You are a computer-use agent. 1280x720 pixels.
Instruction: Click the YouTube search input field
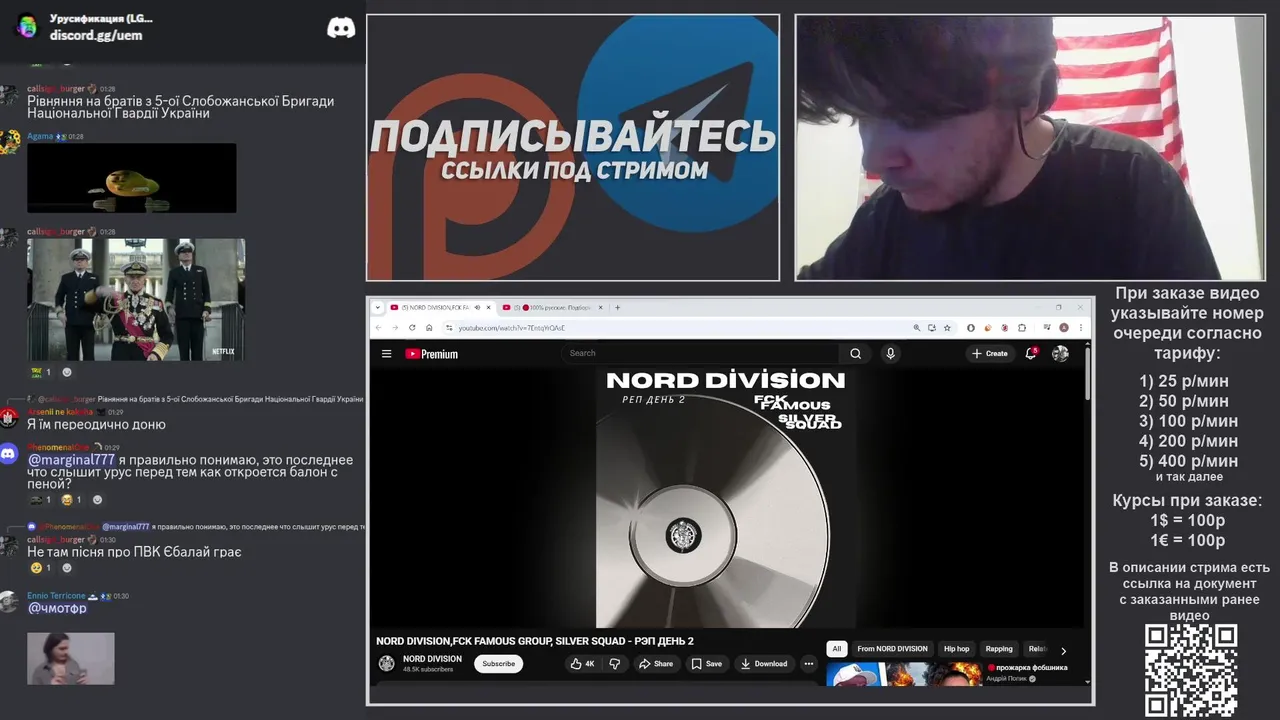pyautogui.click(x=701, y=353)
